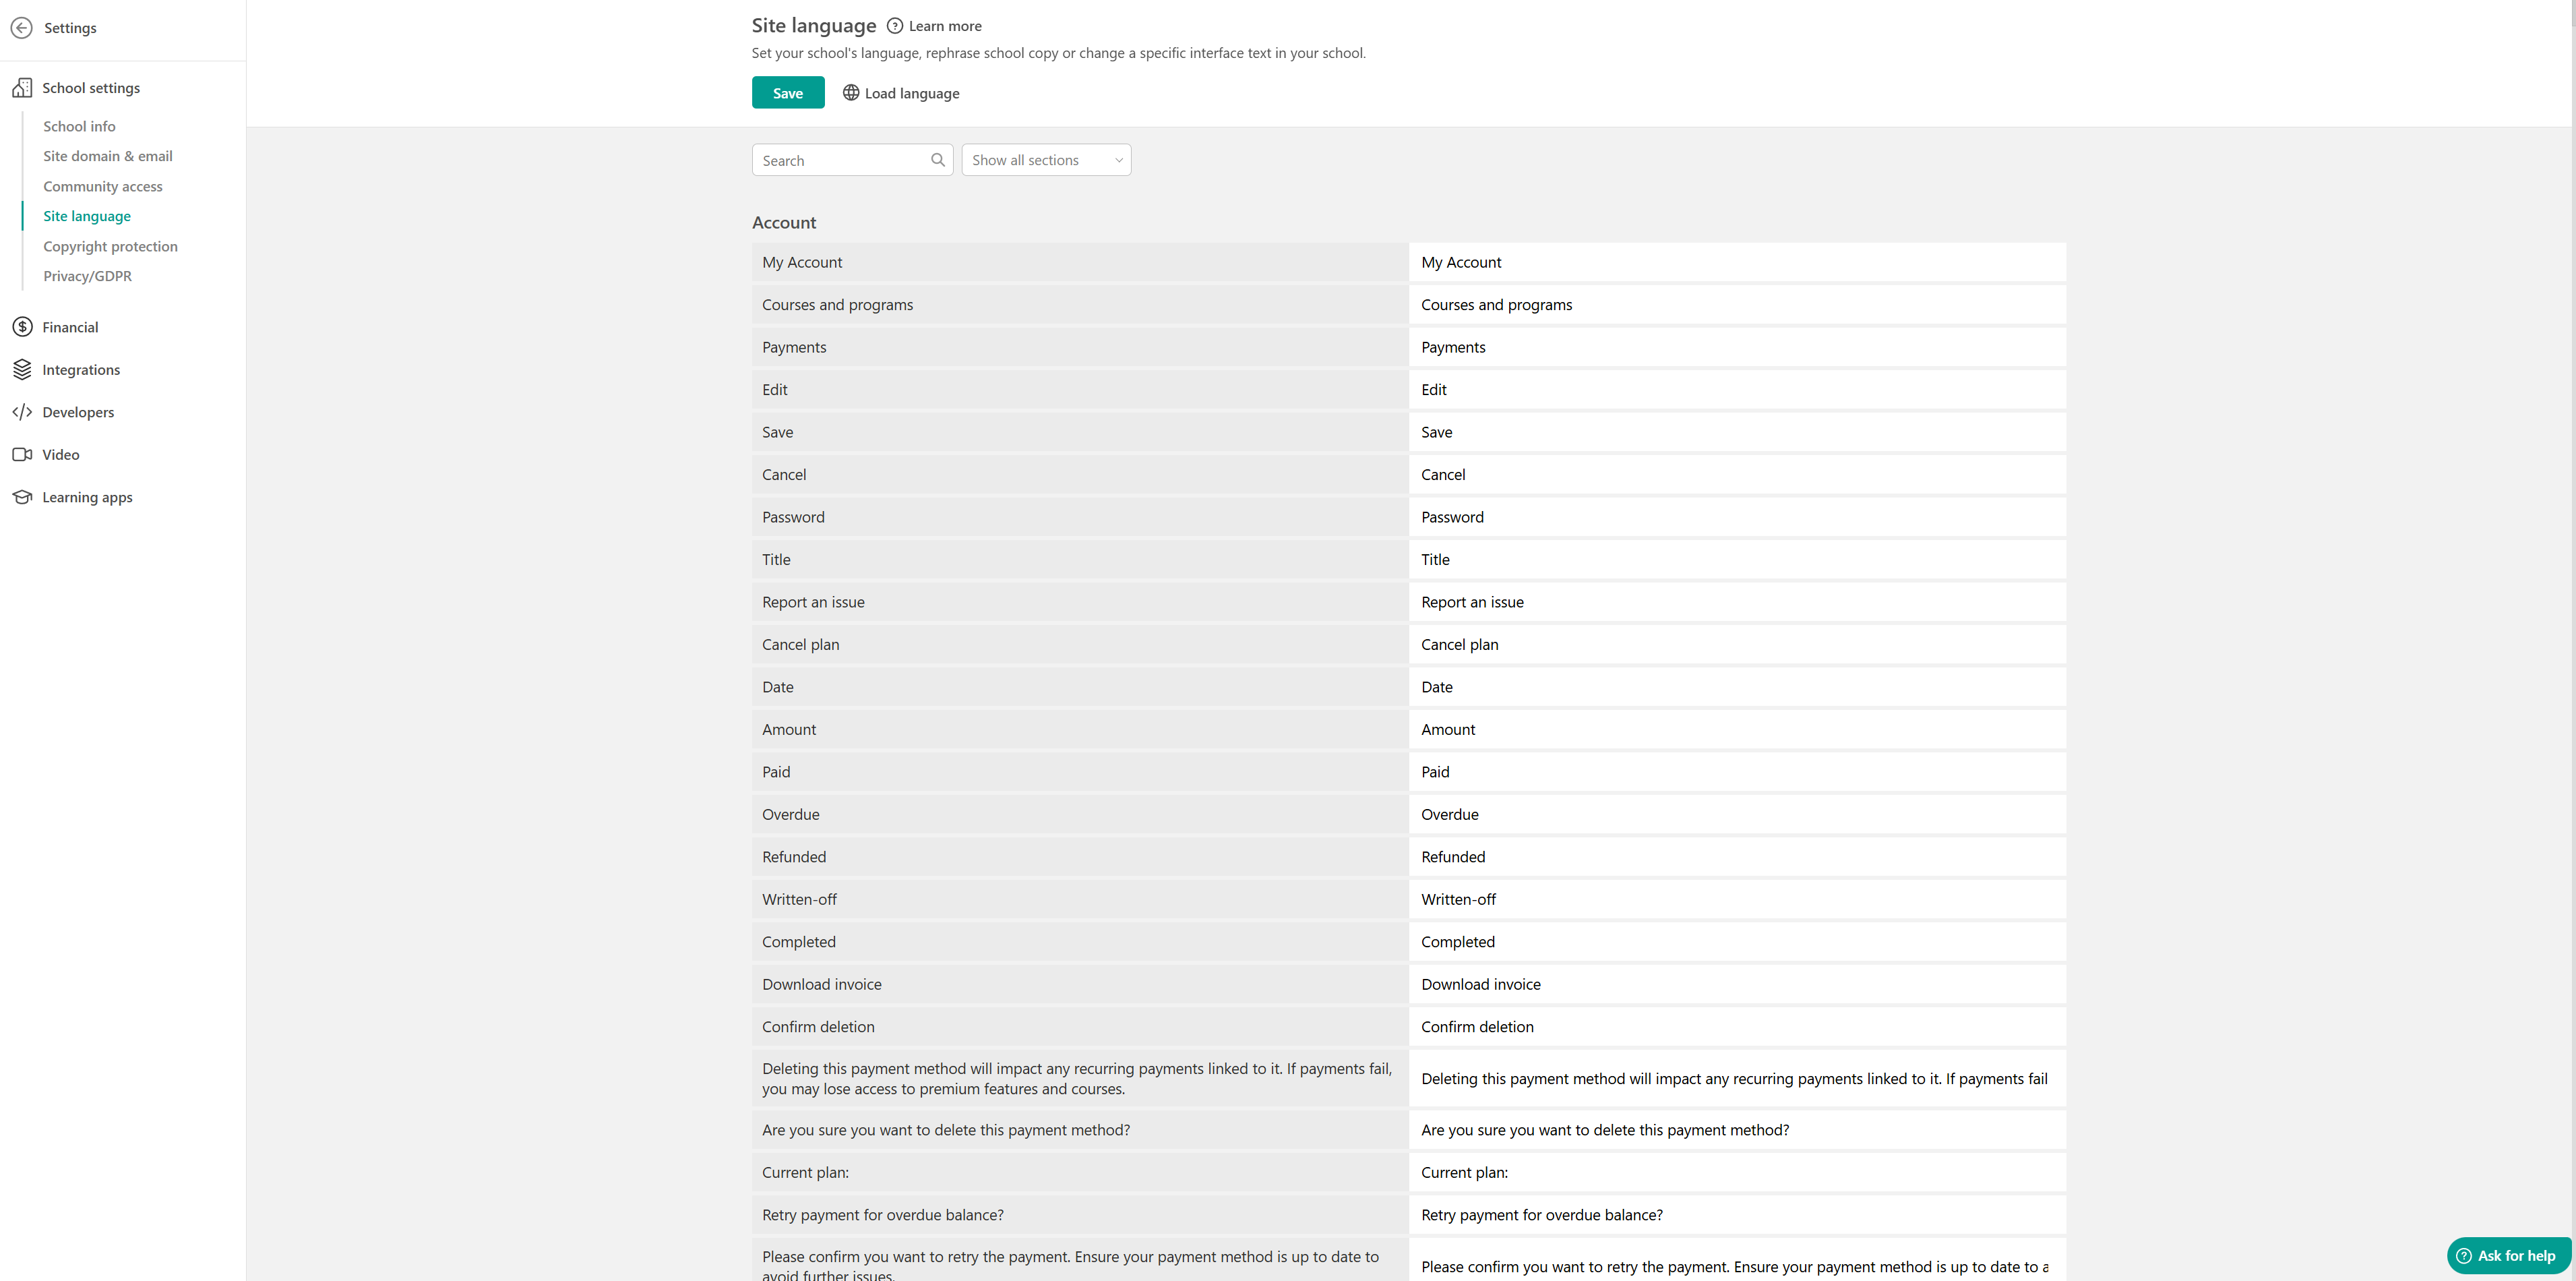Screen dimensions: 2576x1281
Task: Open Privacy/GDPR settings
Action: (x=87, y=276)
